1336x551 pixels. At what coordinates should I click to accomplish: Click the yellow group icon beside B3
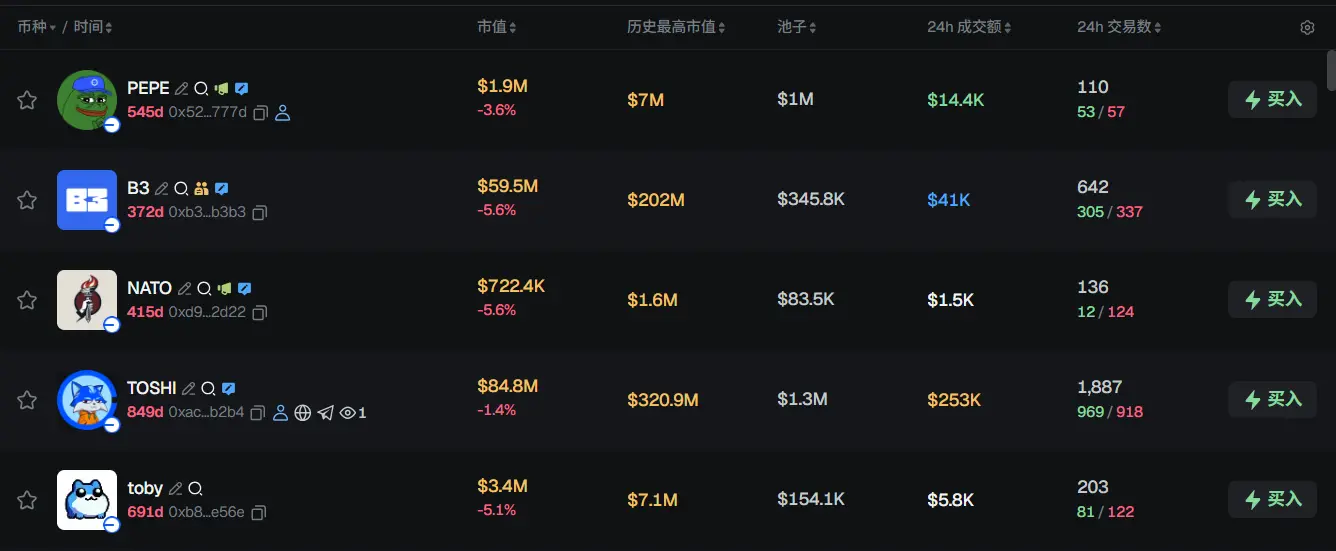[201, 189]
